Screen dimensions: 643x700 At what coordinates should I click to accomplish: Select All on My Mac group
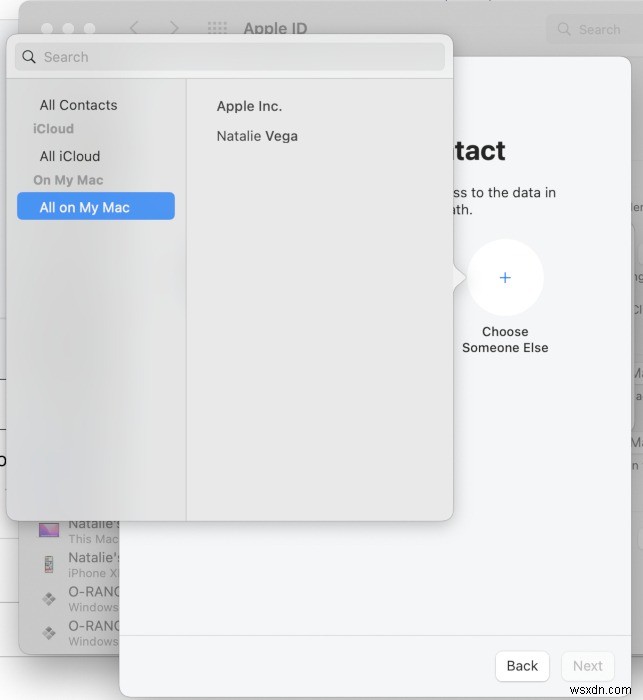(96, 206)
